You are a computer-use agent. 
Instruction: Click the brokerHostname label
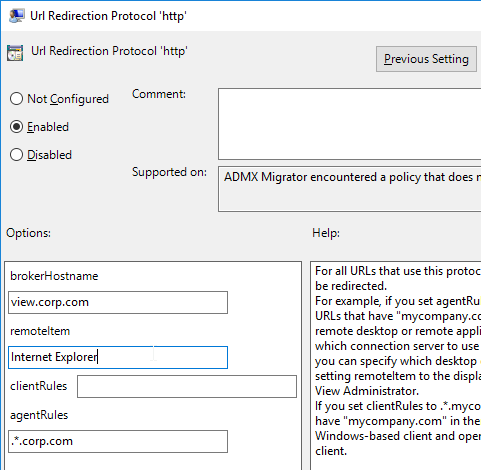[54, 276]
